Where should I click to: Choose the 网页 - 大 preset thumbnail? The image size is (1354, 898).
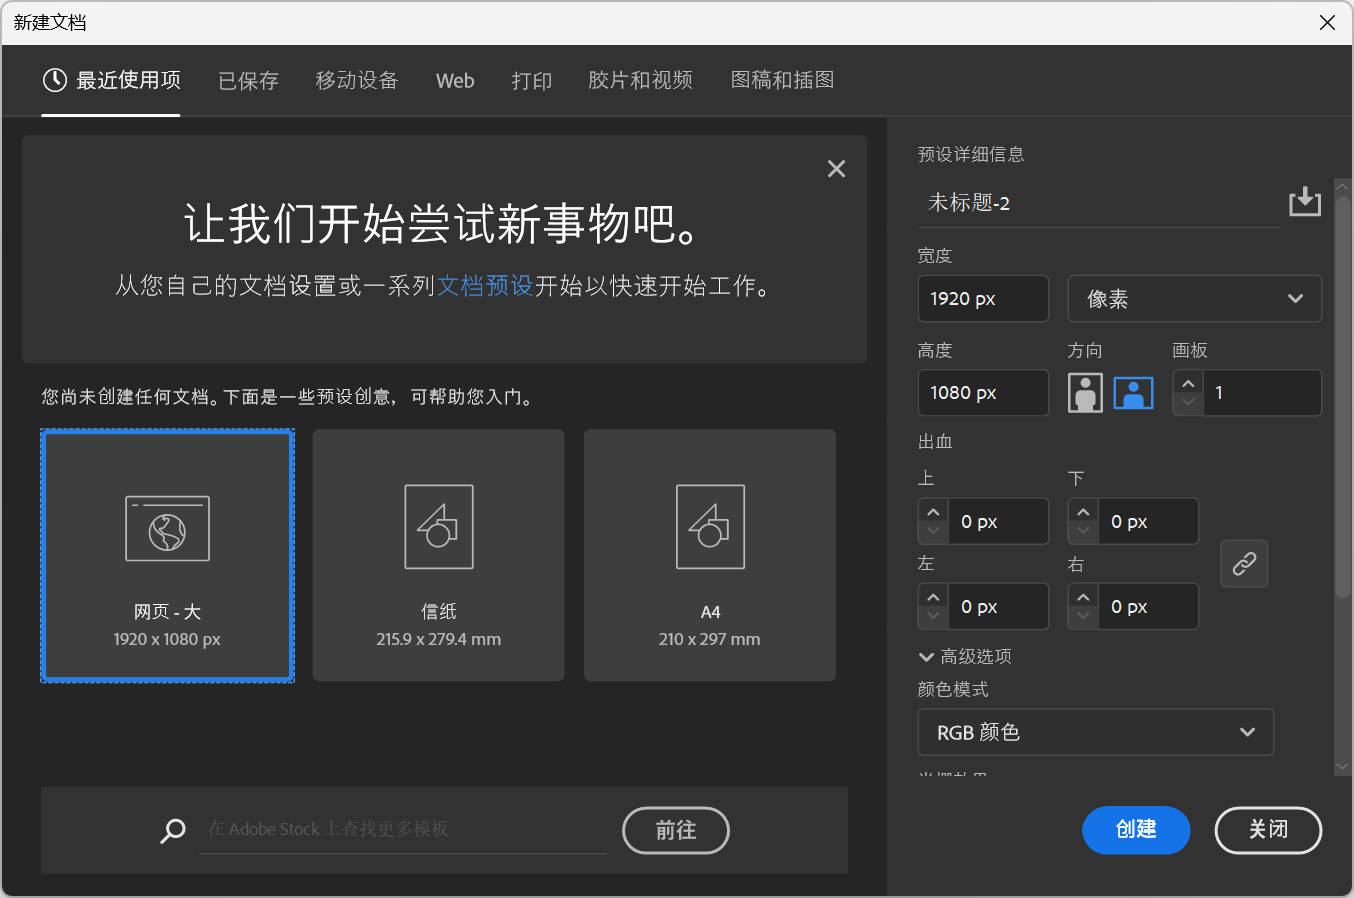coord(167,529)
